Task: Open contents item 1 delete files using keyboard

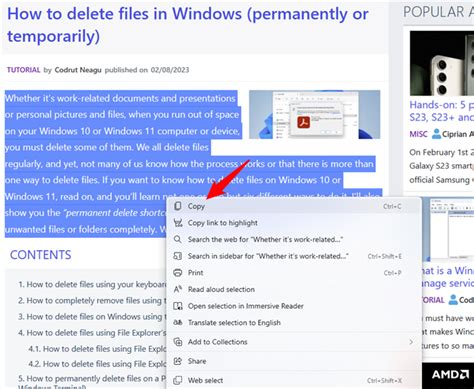Action: coord(92,284)
